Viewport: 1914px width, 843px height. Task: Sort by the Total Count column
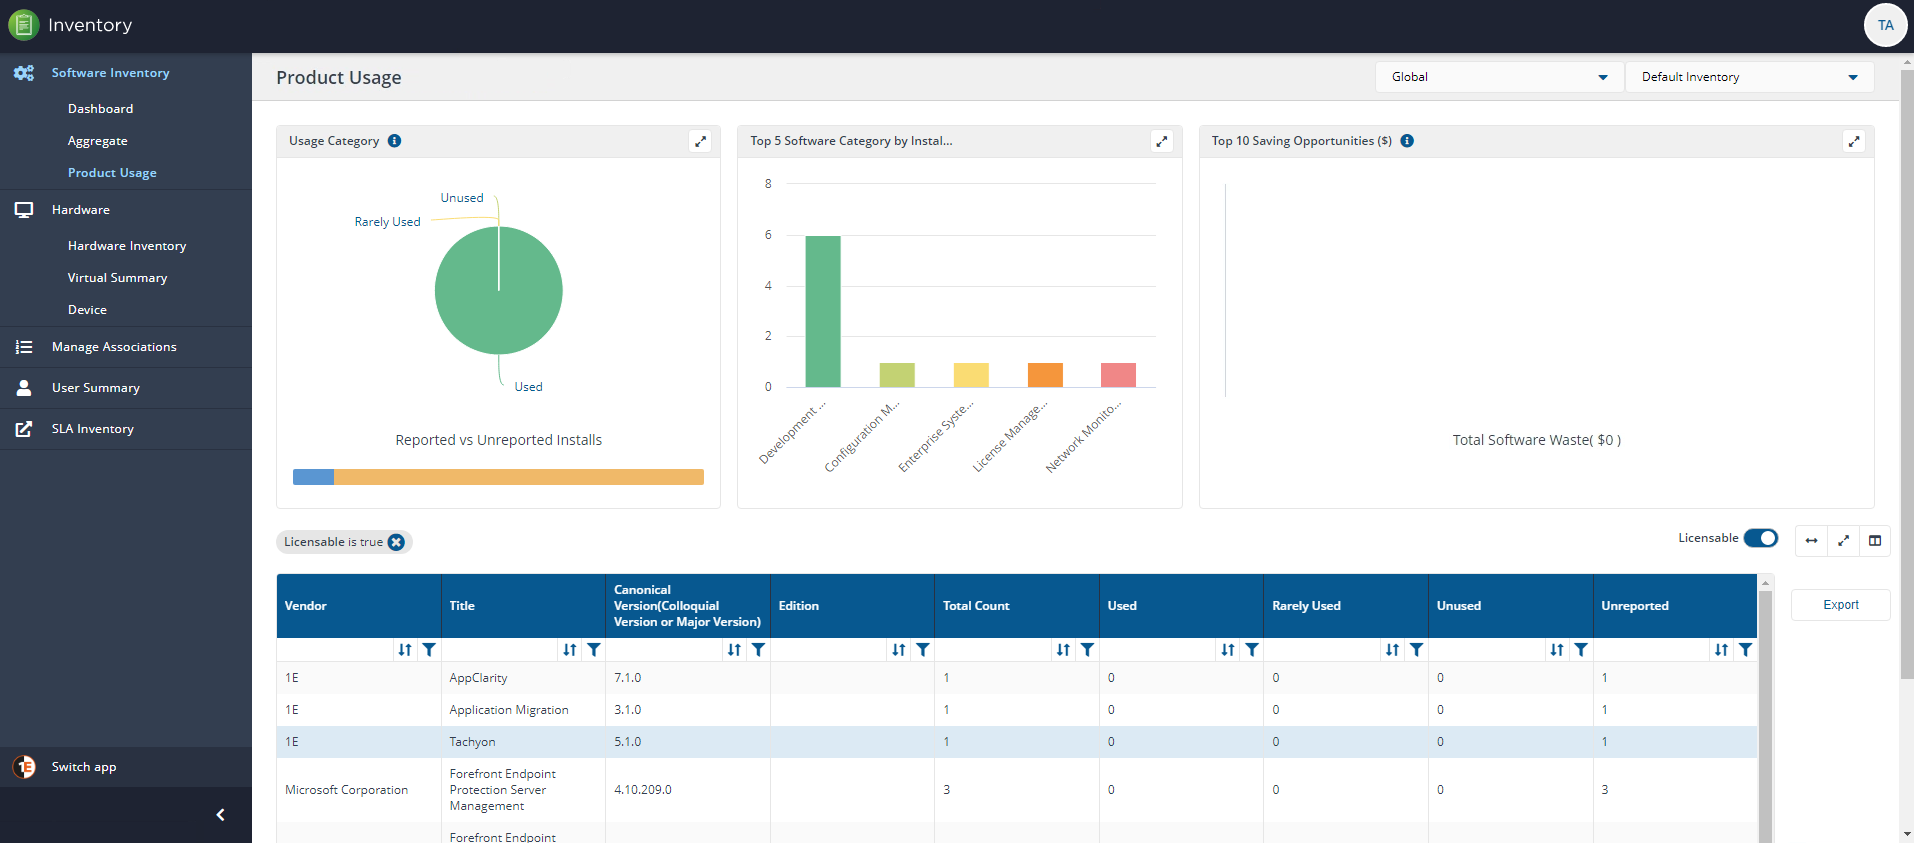click(x=1063, y=650)
